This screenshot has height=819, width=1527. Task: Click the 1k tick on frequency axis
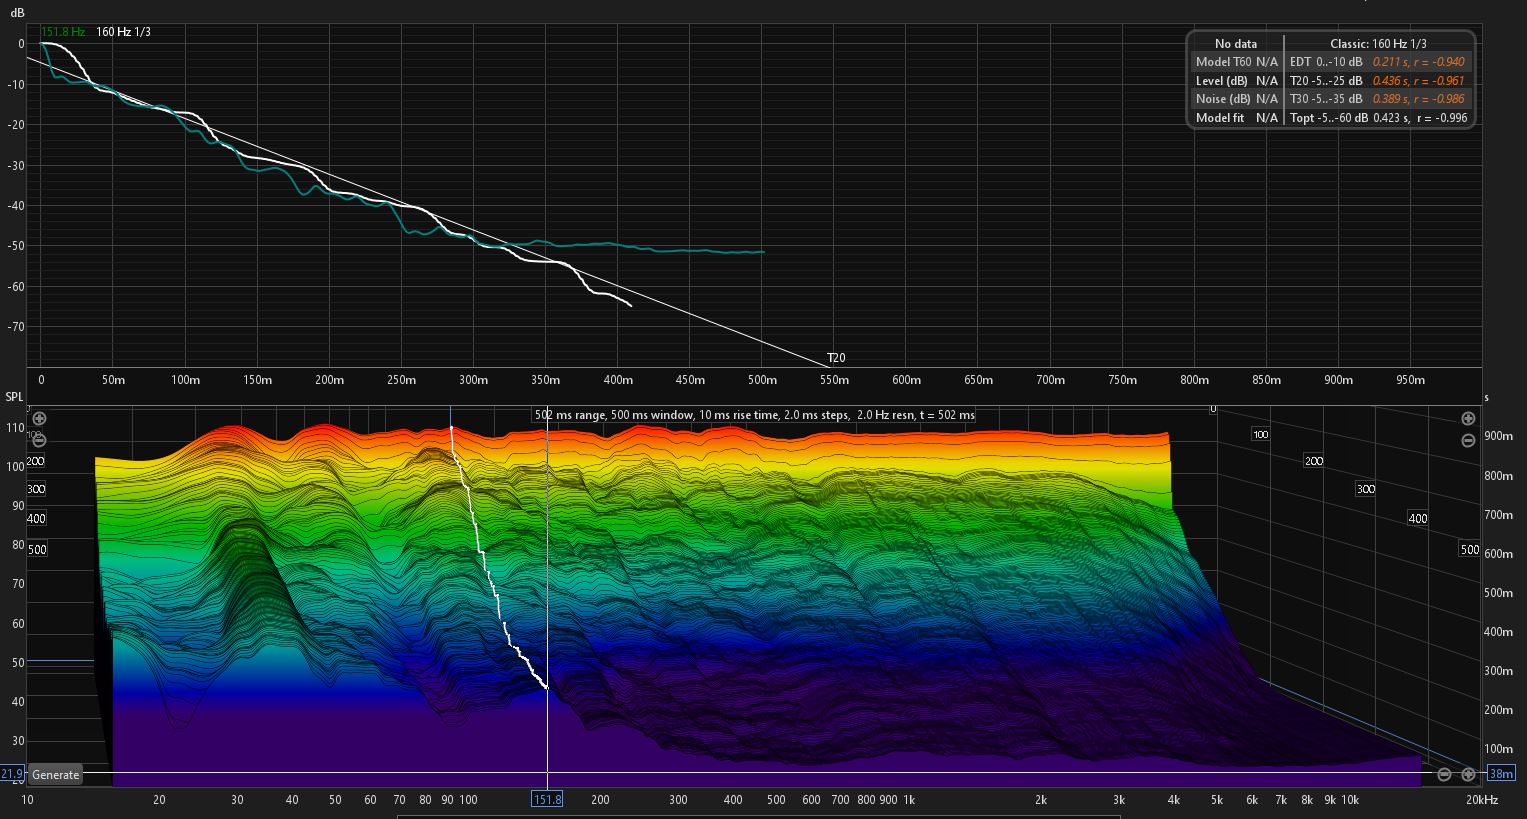click(x=909, y=800)
